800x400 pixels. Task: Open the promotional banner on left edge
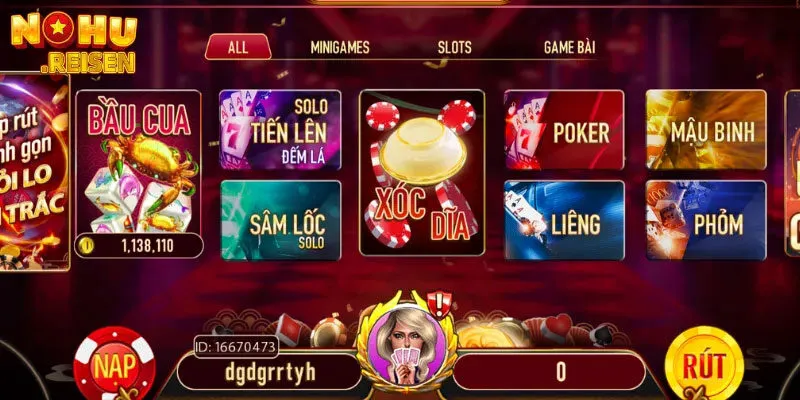coord(35,172)
